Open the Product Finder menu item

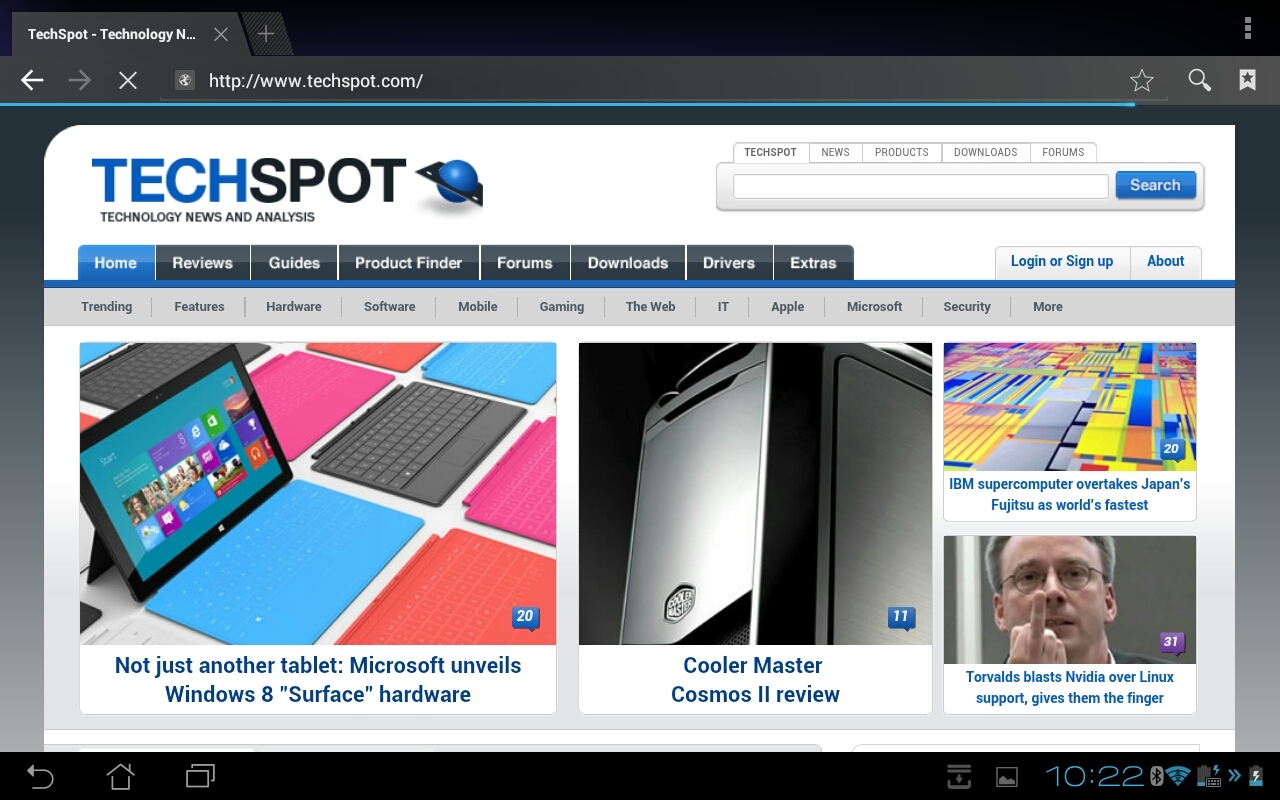[x=408, y=263]
